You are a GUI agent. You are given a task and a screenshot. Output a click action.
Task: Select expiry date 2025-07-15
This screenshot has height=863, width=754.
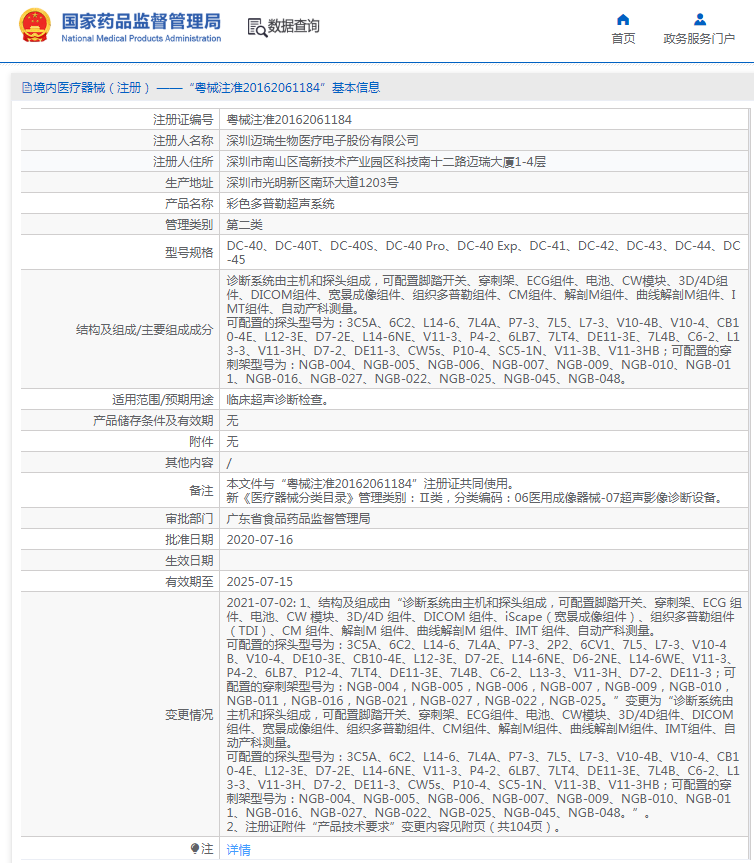point(259,581)
